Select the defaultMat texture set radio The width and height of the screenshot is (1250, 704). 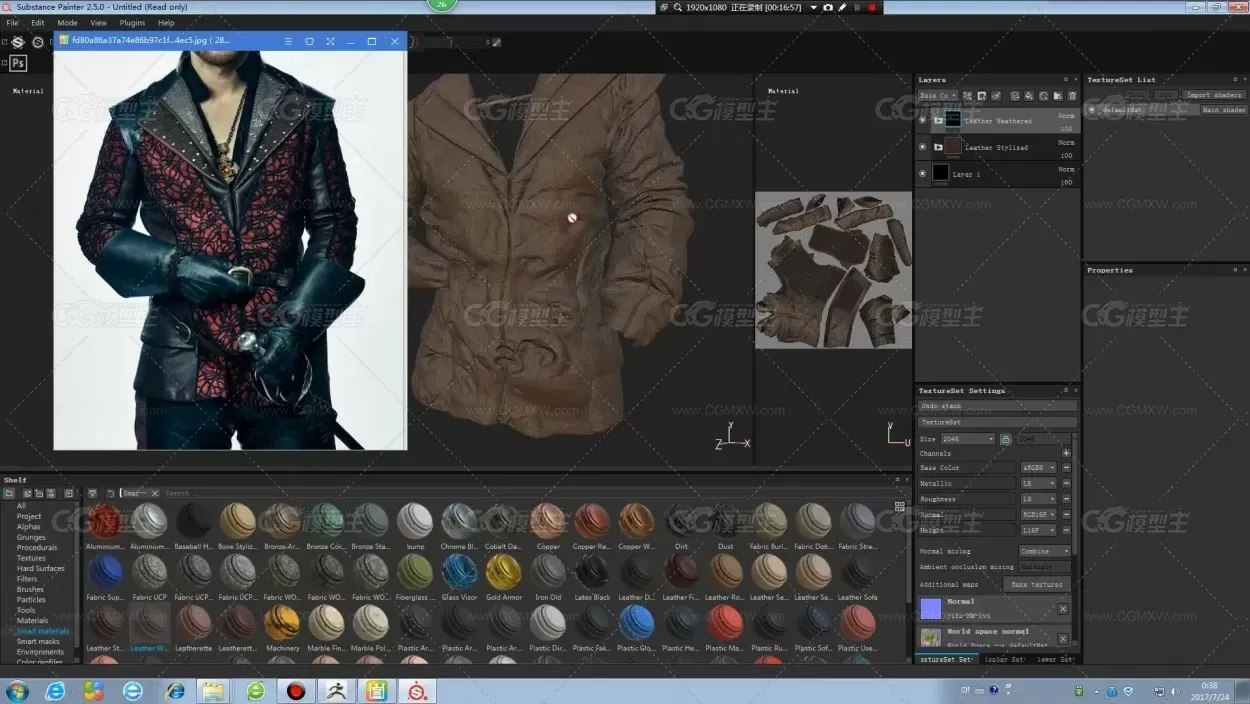[x=1092, y=110]
